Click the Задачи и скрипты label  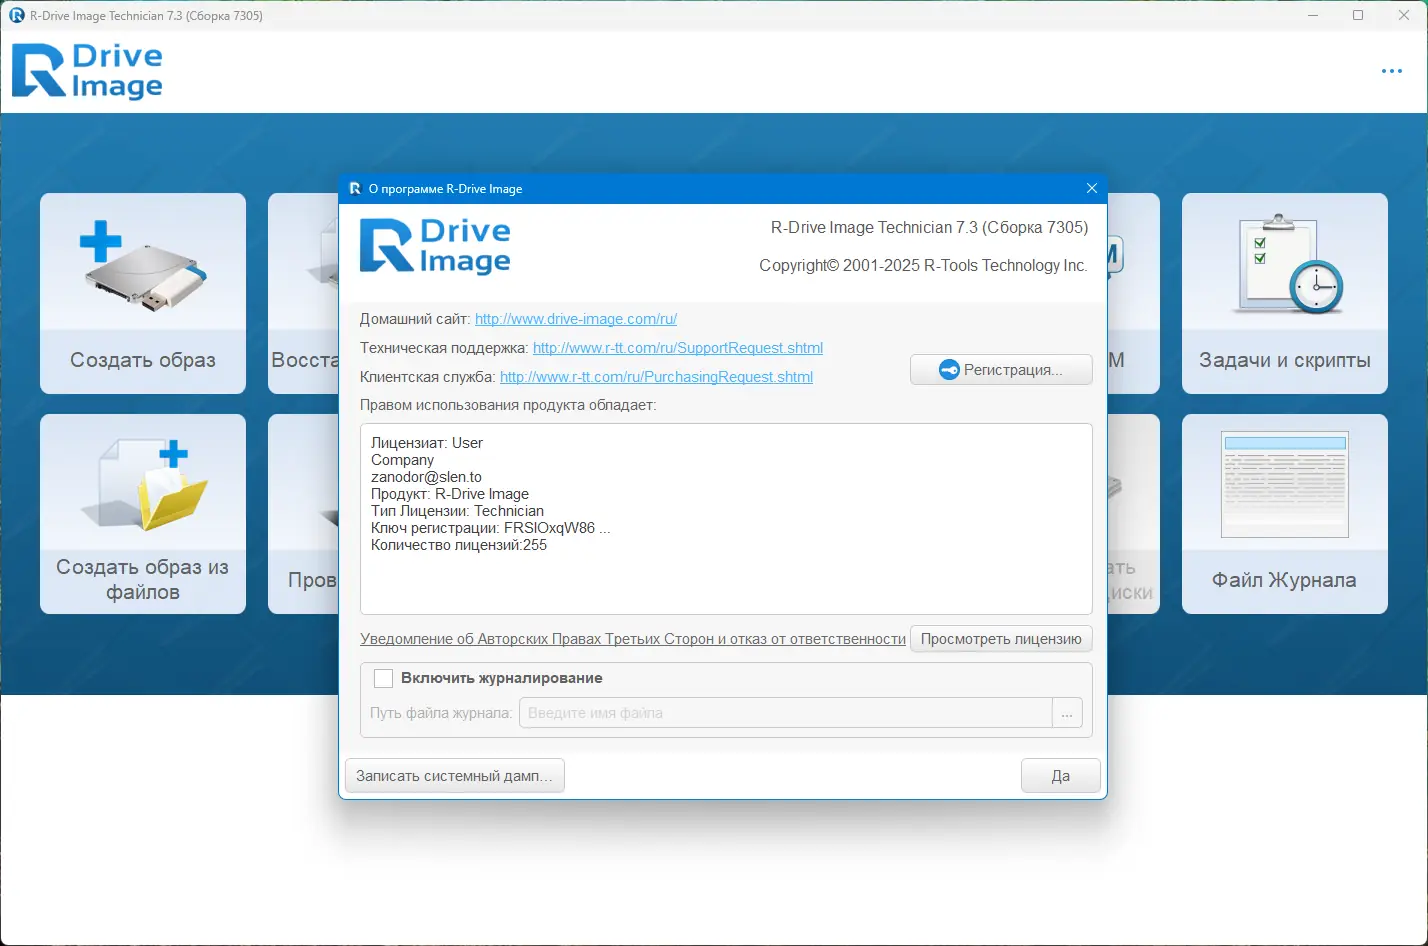[x=1285, y=360]
